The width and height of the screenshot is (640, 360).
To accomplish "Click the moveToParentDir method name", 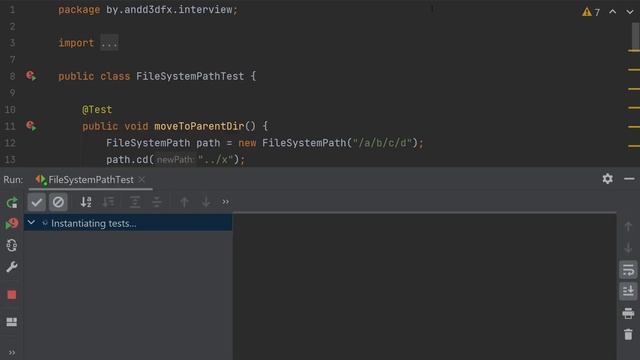I will 199,127.
